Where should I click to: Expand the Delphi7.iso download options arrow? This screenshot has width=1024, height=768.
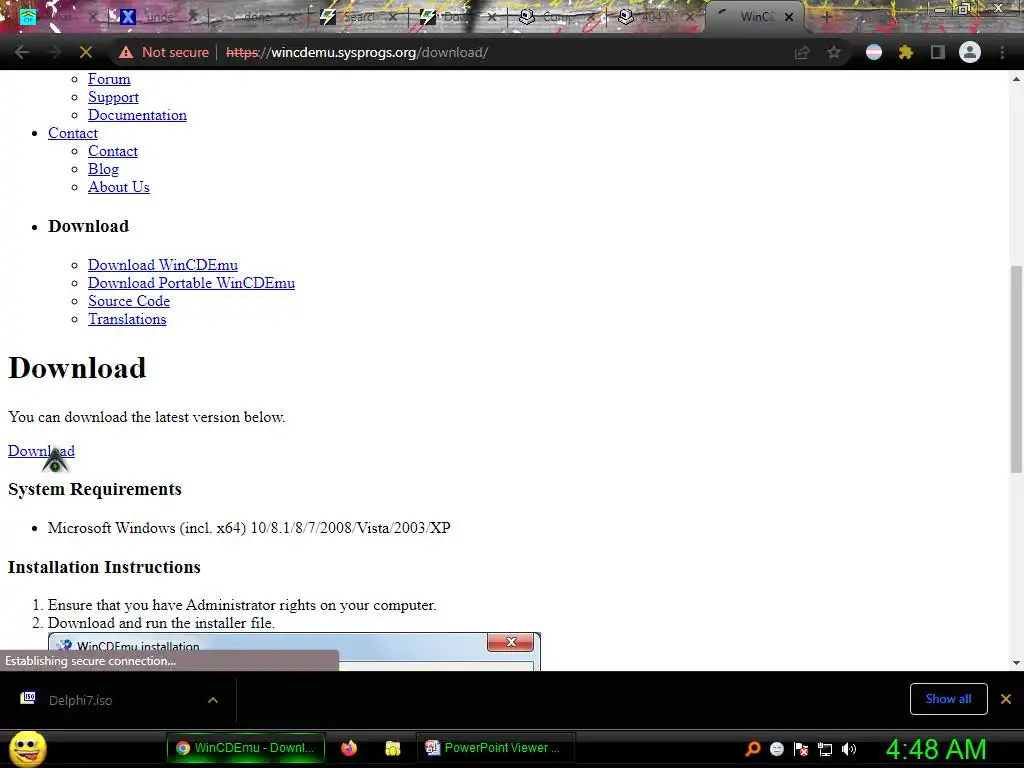(x=213, y=699)
